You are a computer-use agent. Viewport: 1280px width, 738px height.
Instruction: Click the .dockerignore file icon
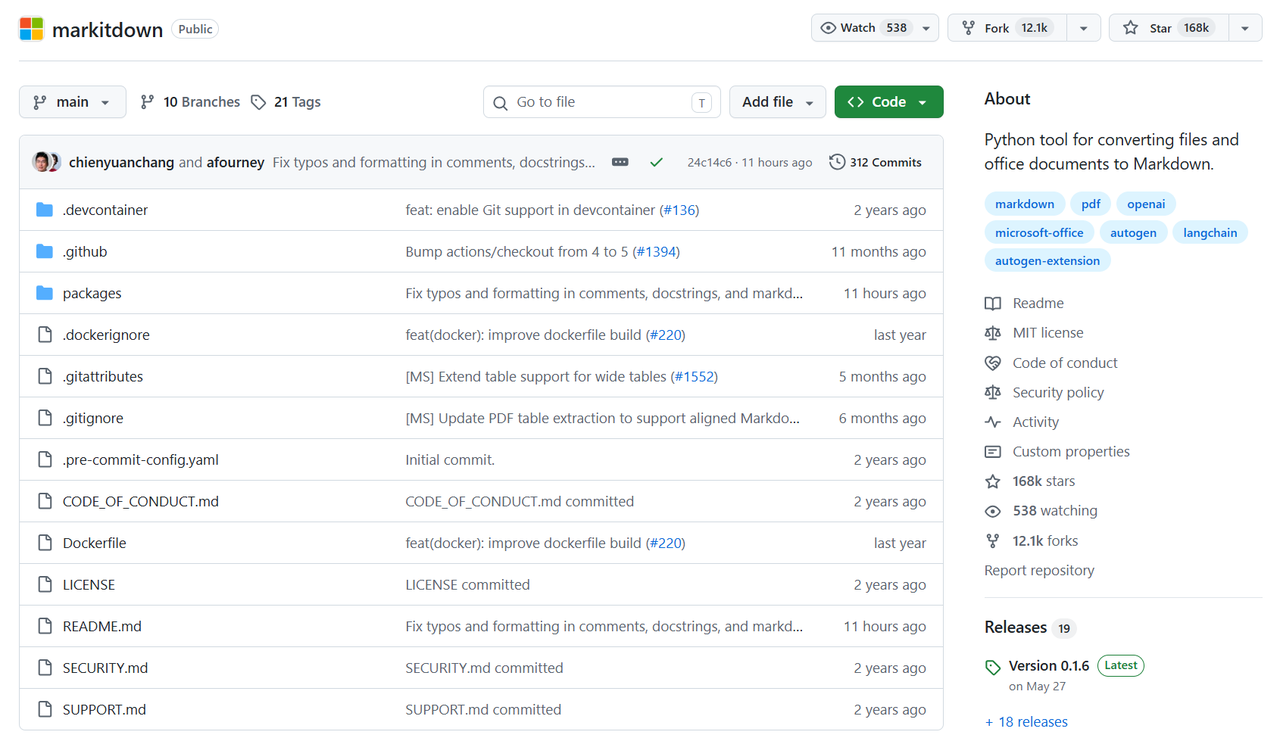[x=44, y=335]
